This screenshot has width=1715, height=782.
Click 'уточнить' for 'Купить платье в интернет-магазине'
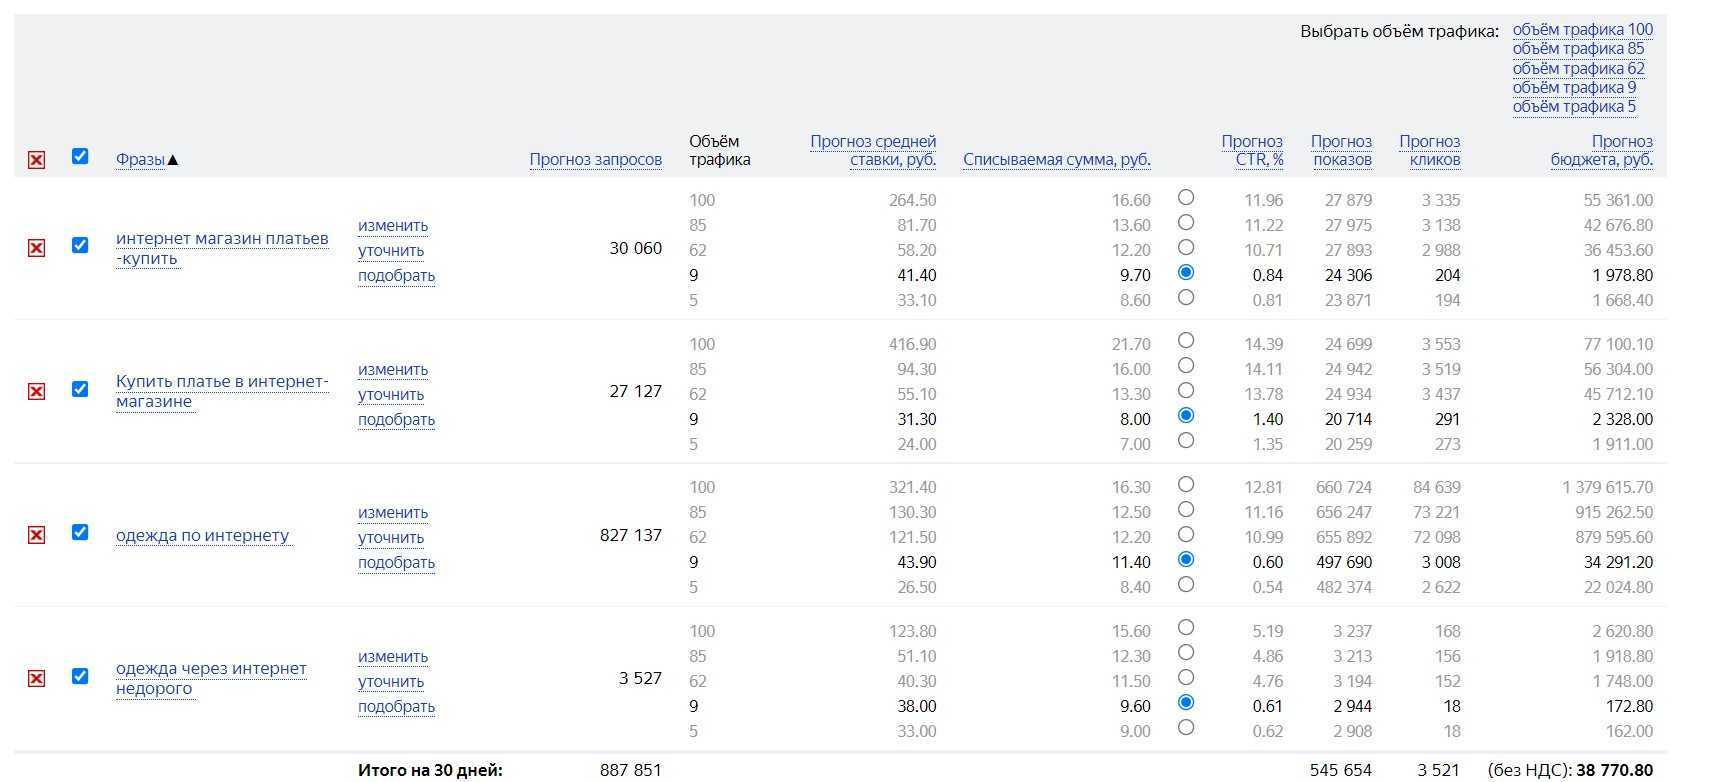[391, 395]
